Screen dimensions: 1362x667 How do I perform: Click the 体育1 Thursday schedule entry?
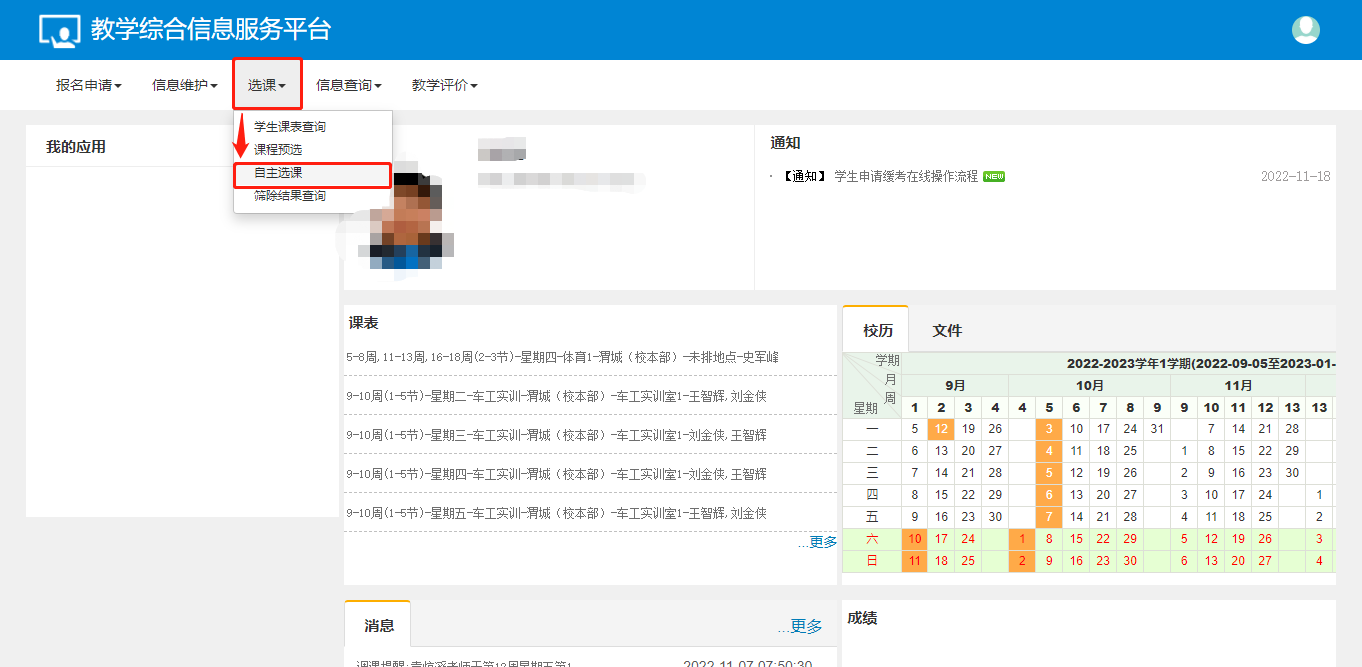pos(562,357)
